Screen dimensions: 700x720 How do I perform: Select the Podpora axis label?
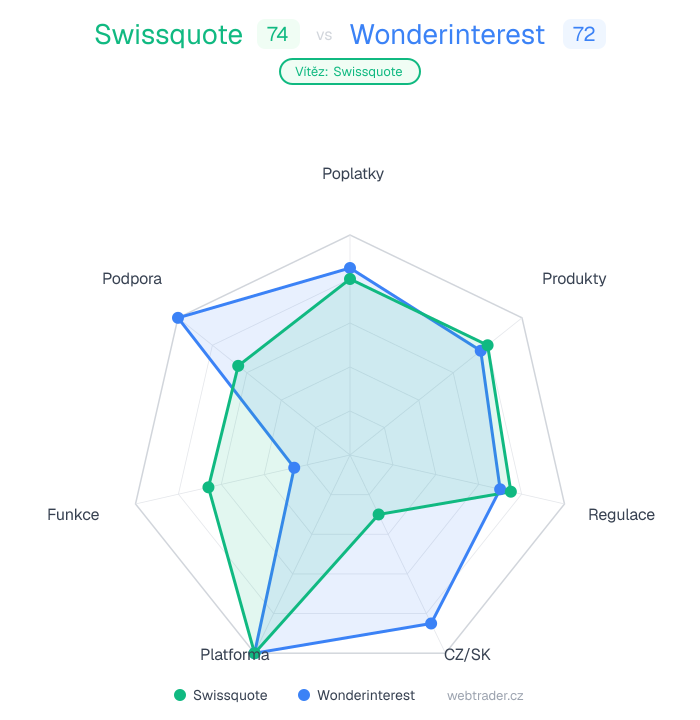point(132,279)
